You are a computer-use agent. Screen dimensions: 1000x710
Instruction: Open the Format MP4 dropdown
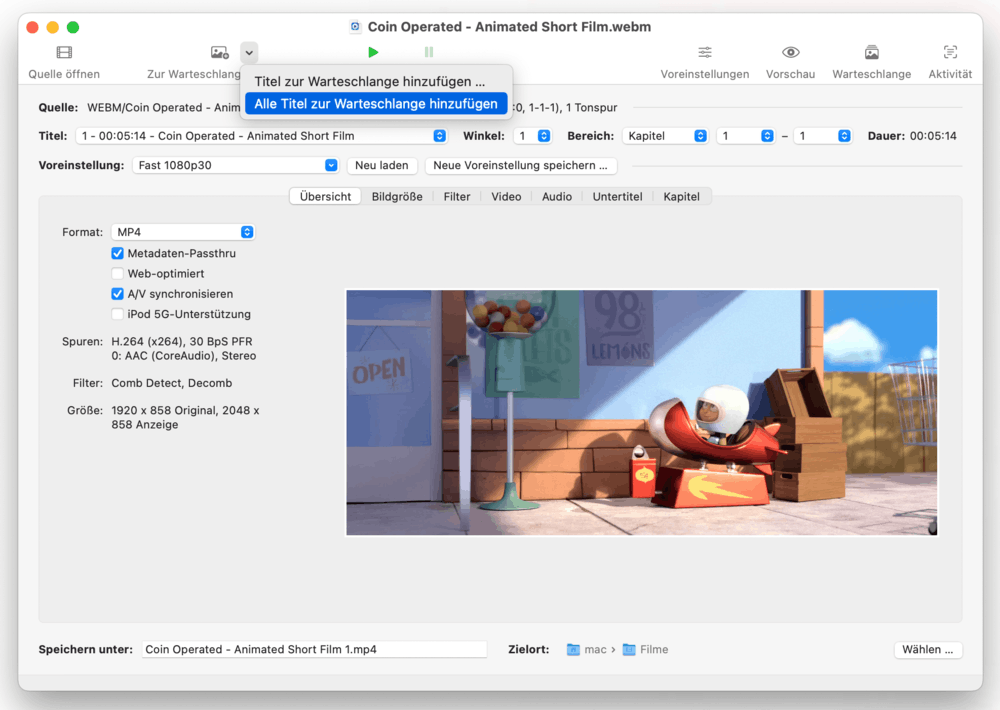click(183, 232)
